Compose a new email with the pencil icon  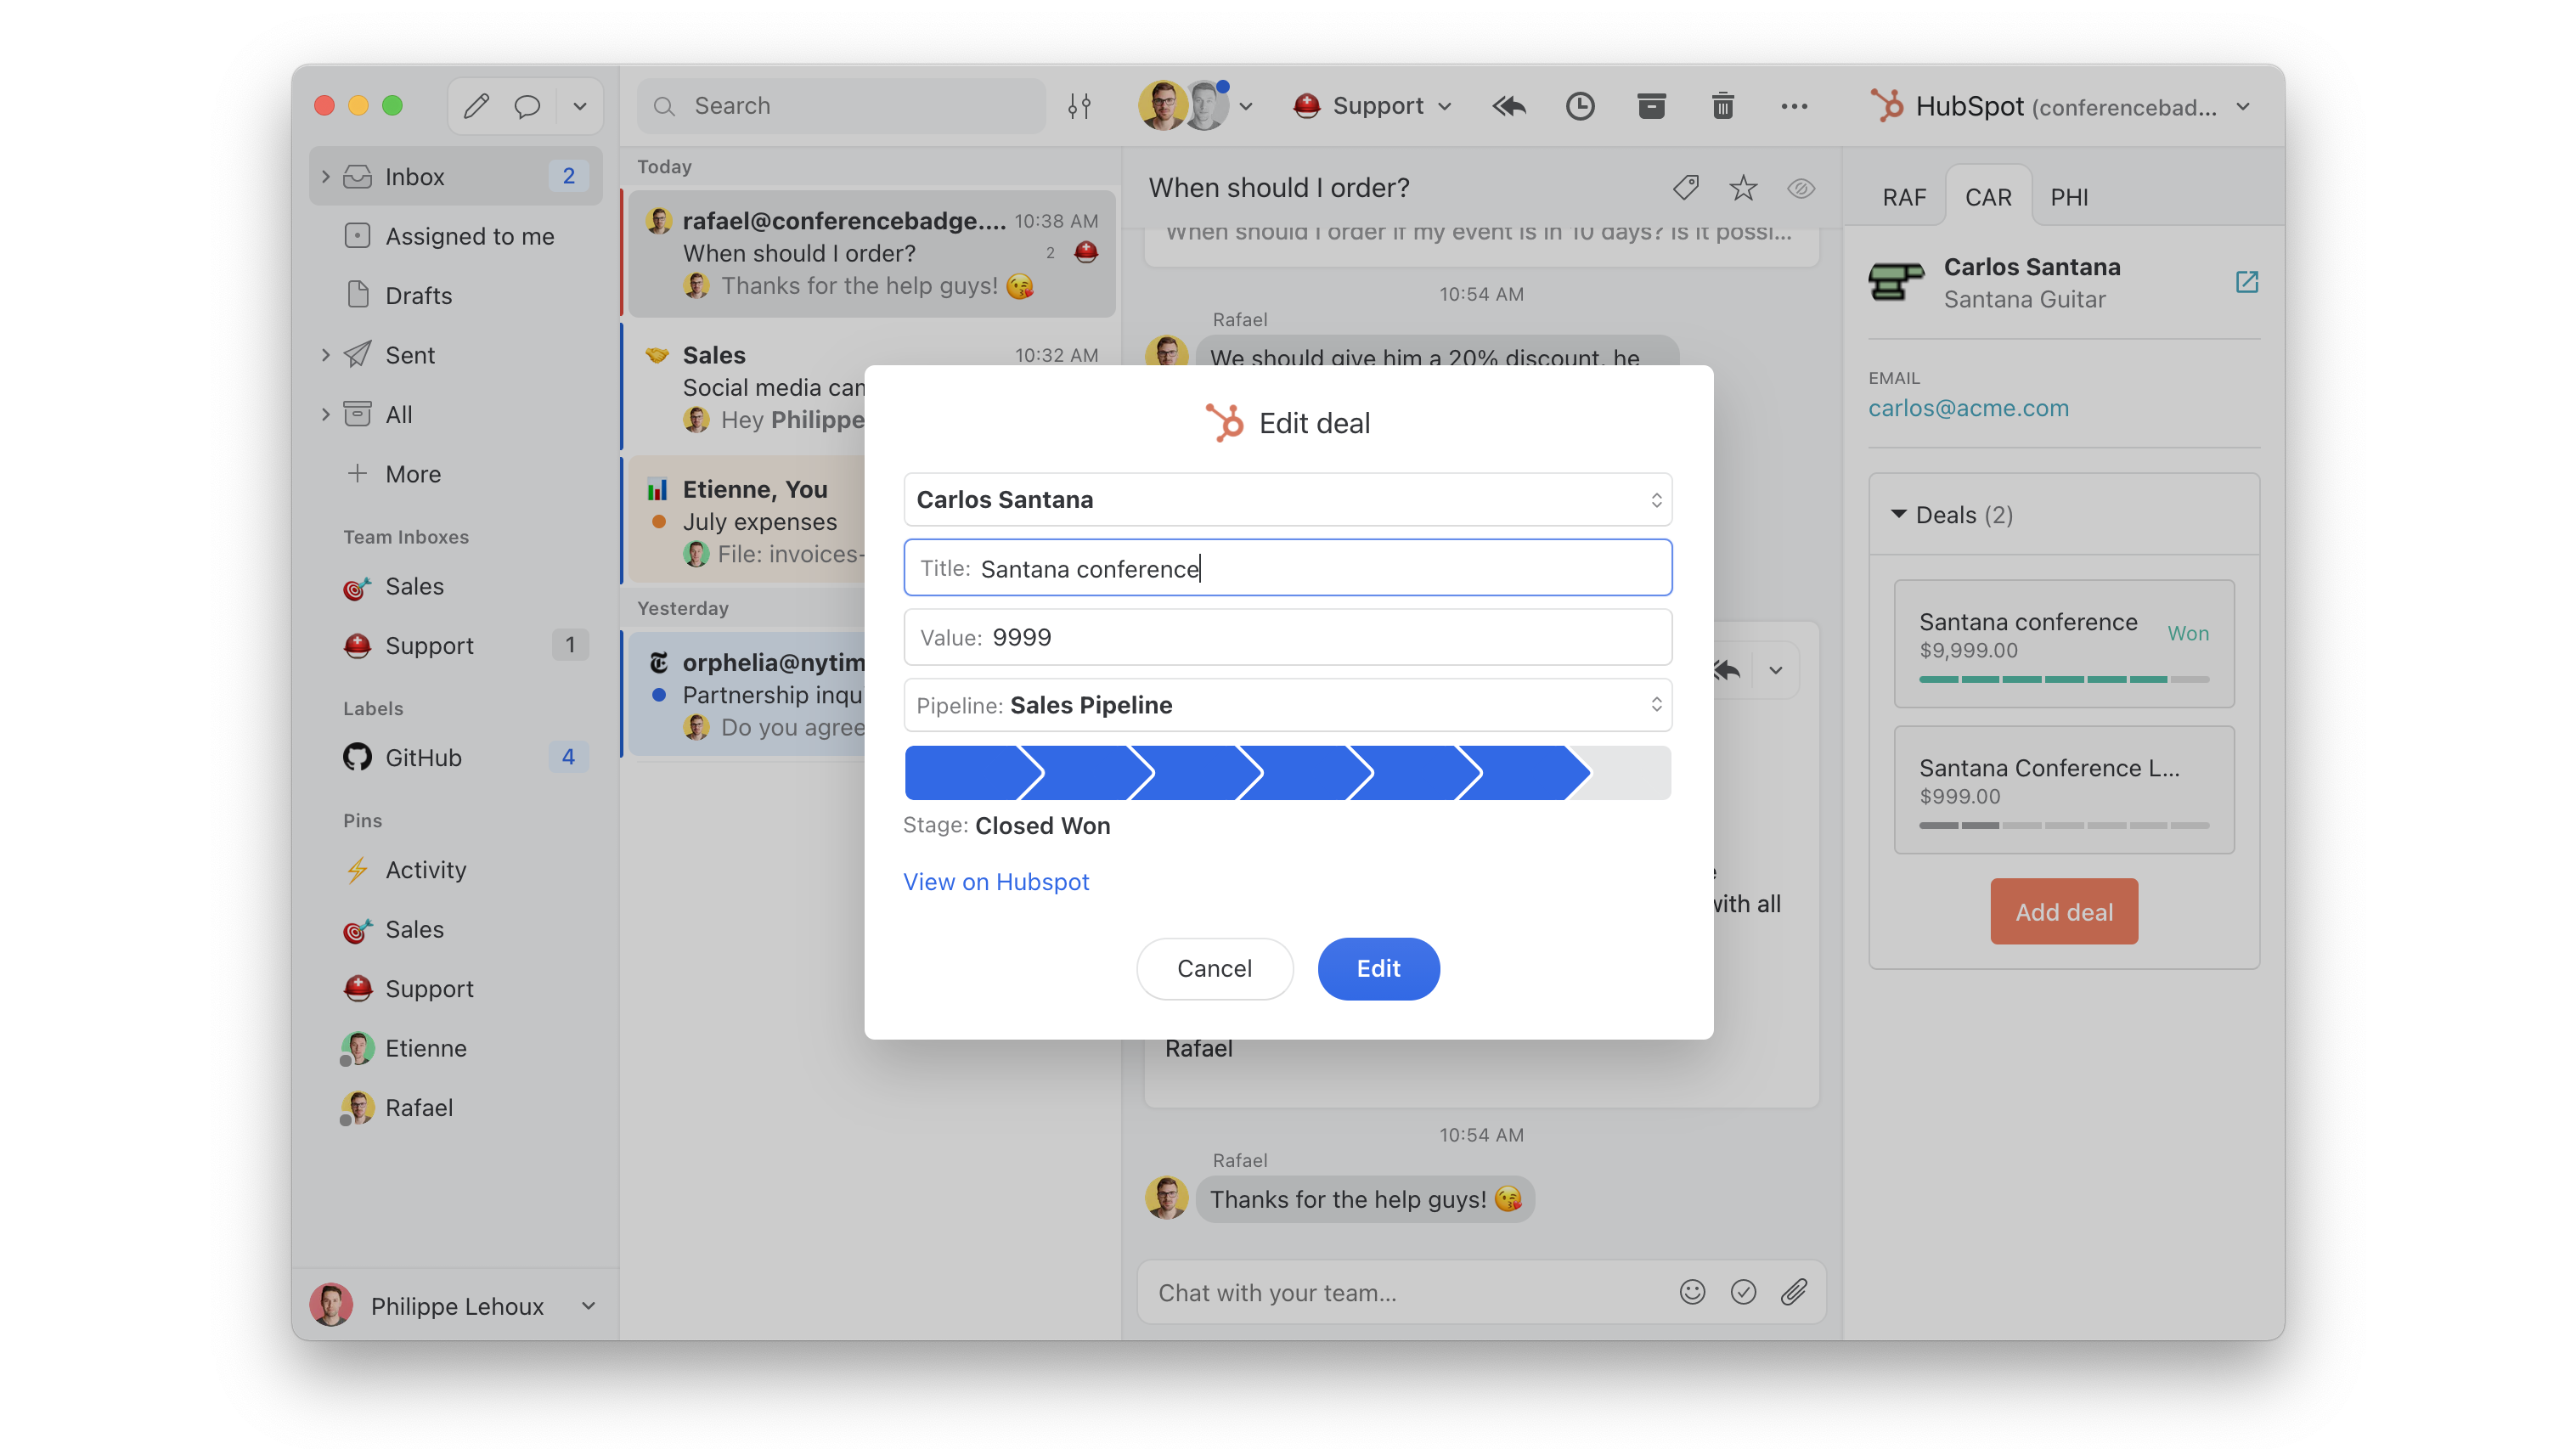pyautogui.click(x=477, y=105)
